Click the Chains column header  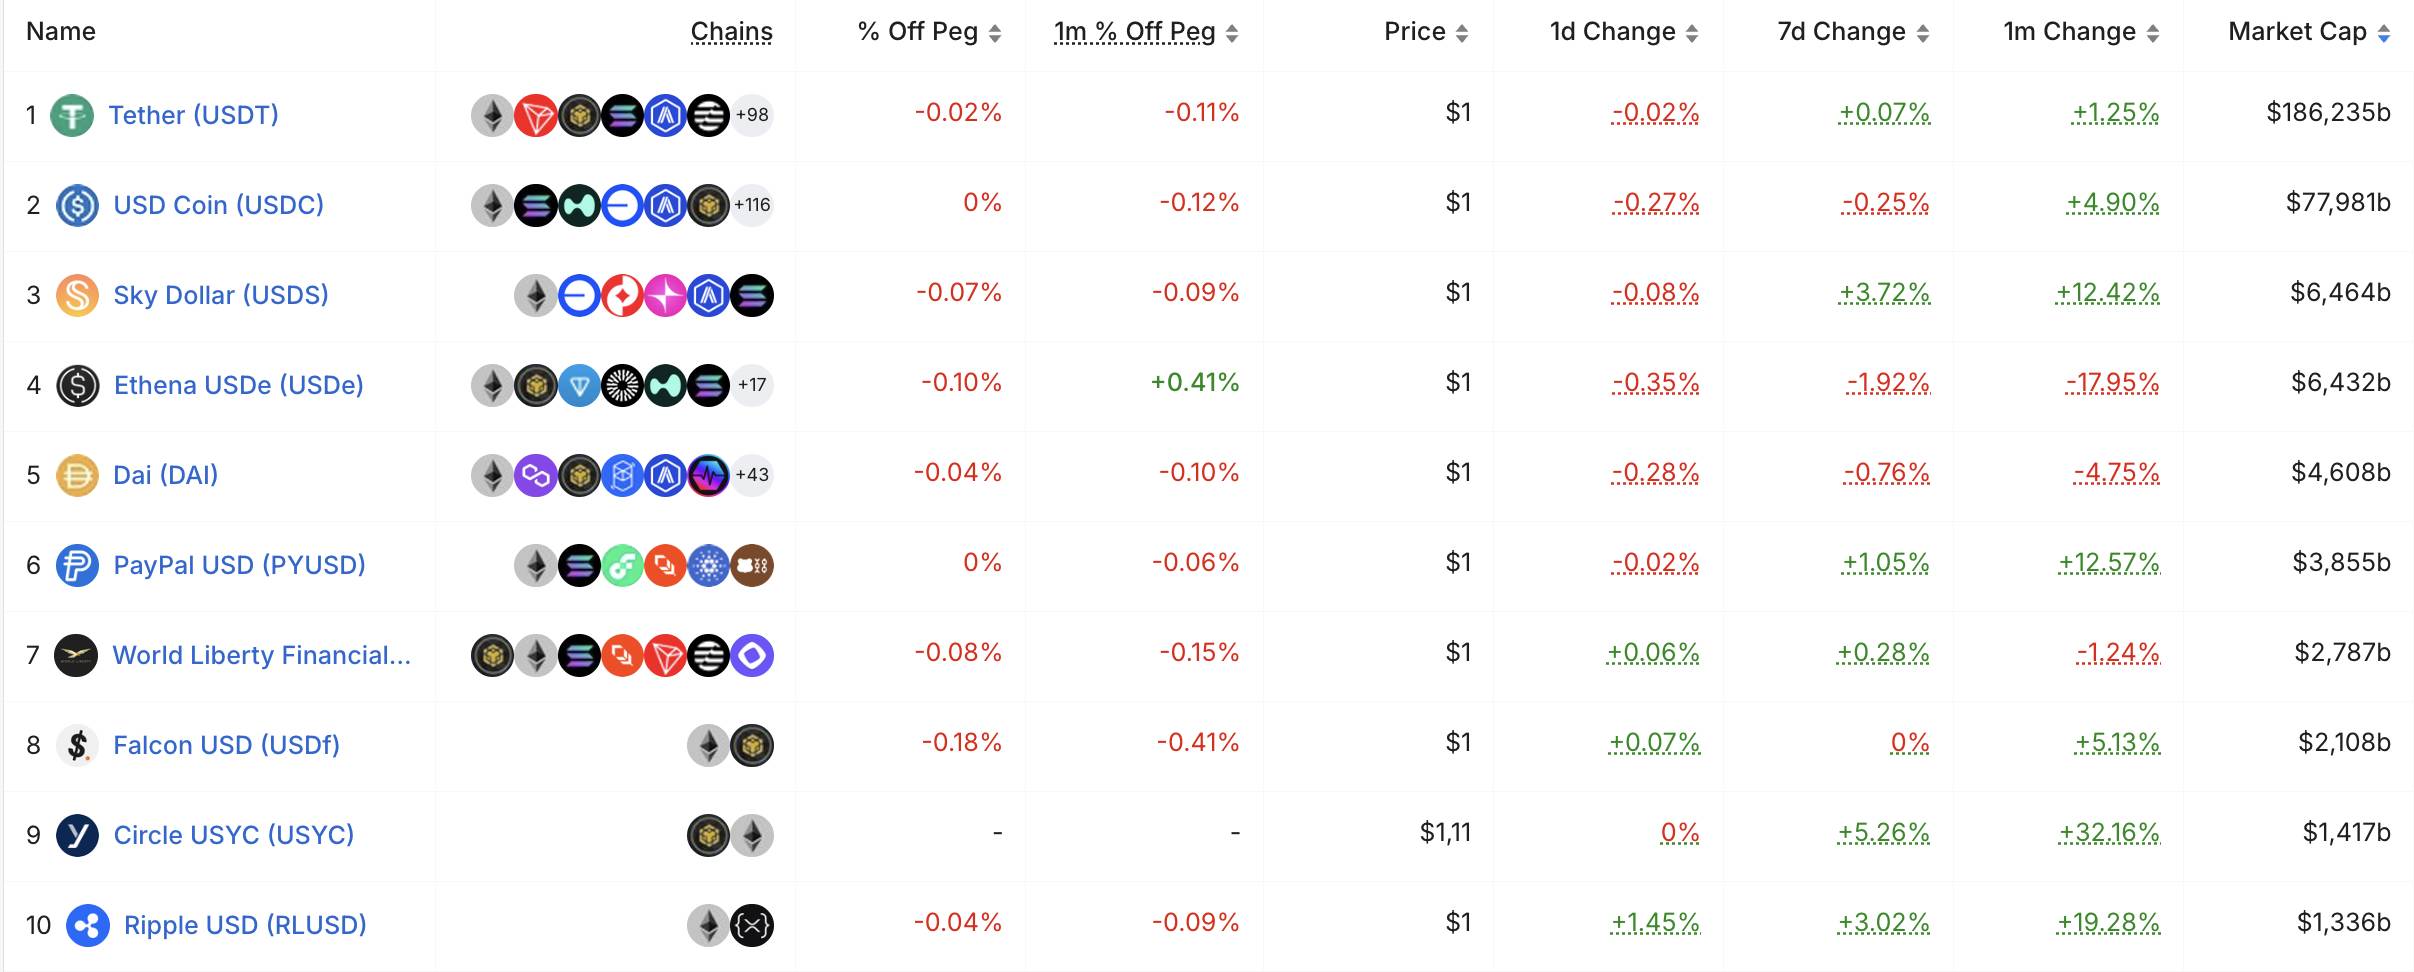pyautogui.click(x=731, y=32)
